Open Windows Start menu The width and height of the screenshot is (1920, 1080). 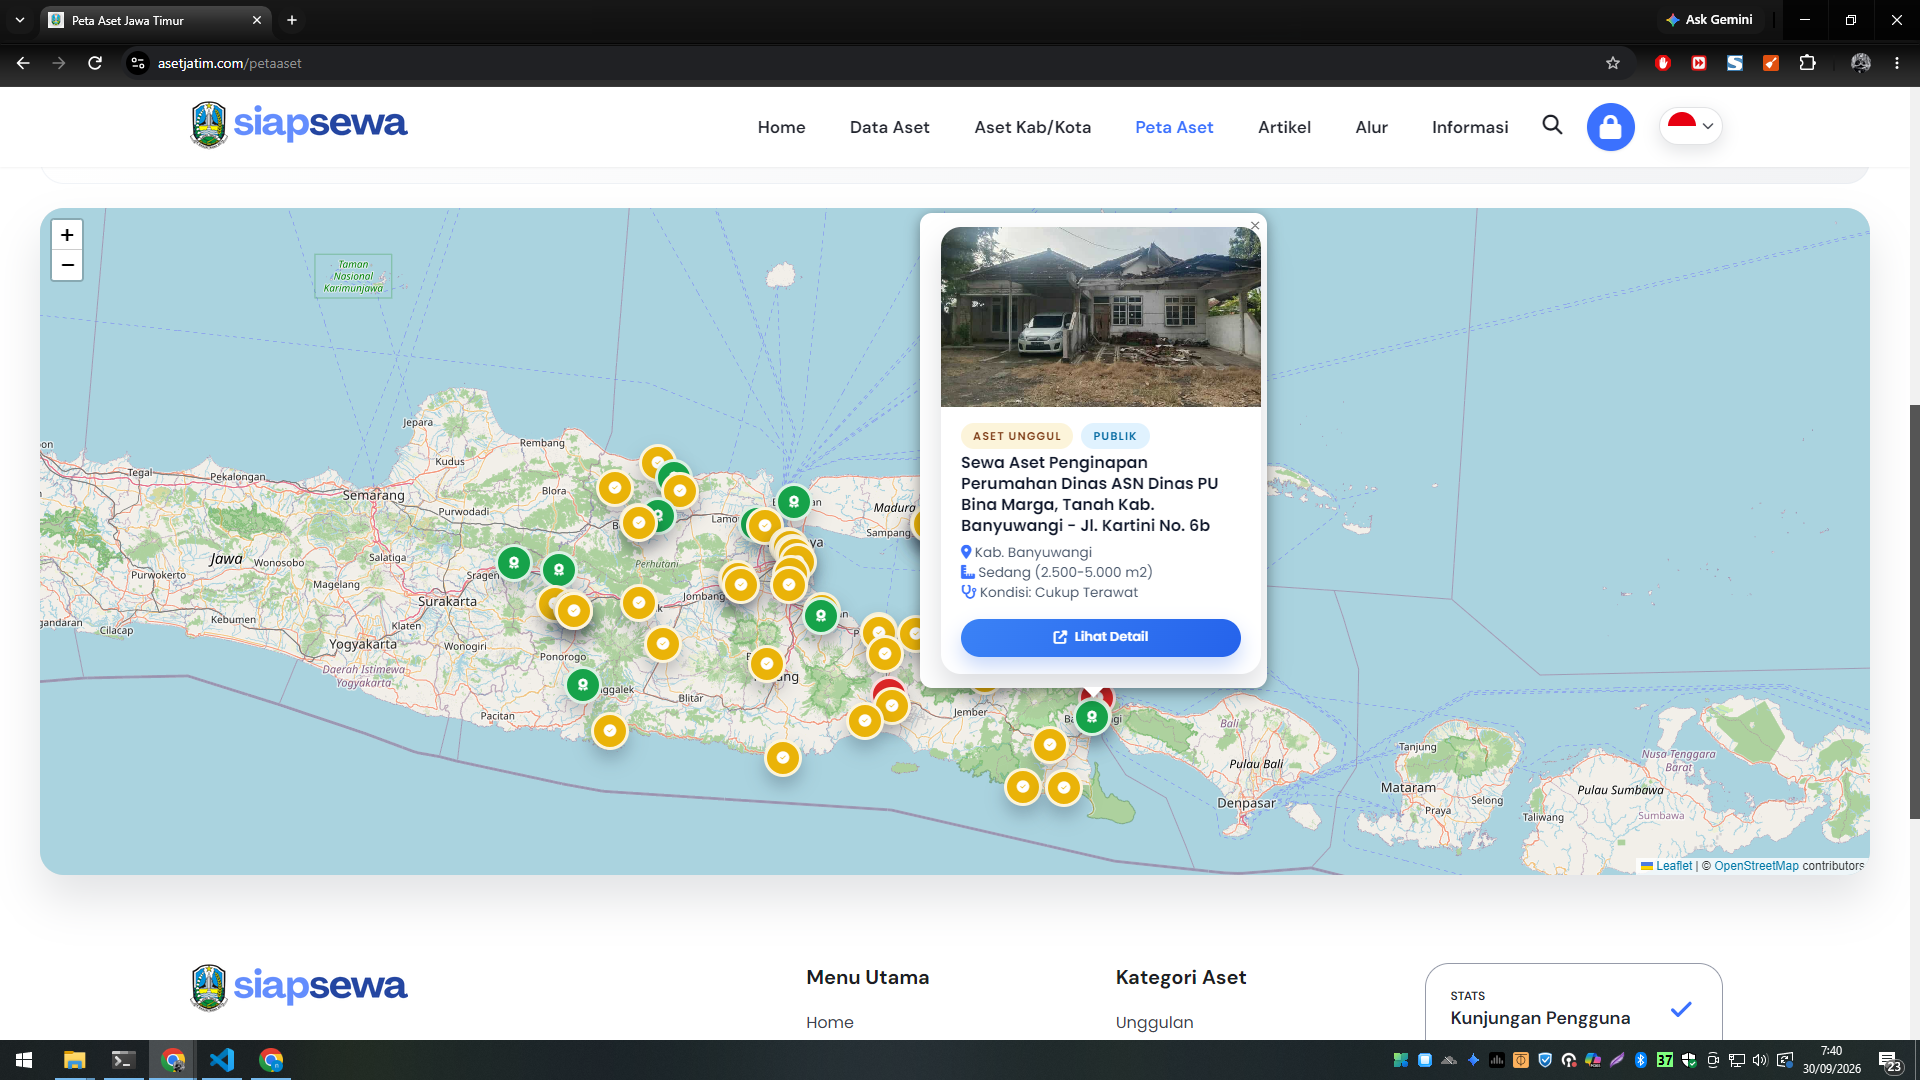click(x=24, y=1060)
